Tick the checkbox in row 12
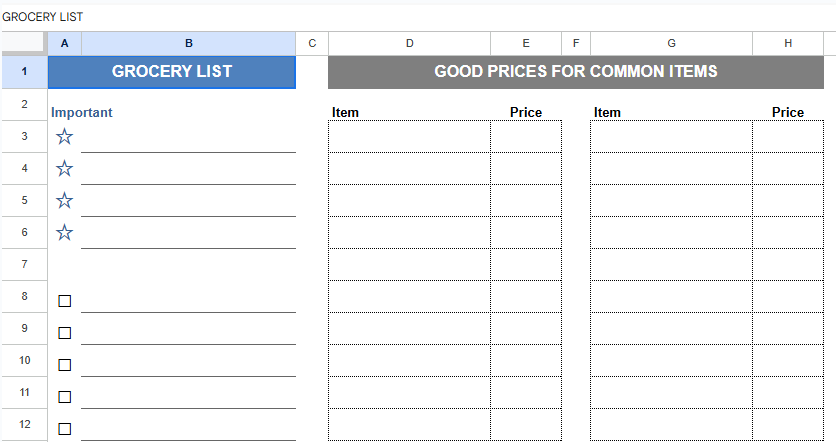The width and height of the screenshot is (836, 442). point(65,429)
